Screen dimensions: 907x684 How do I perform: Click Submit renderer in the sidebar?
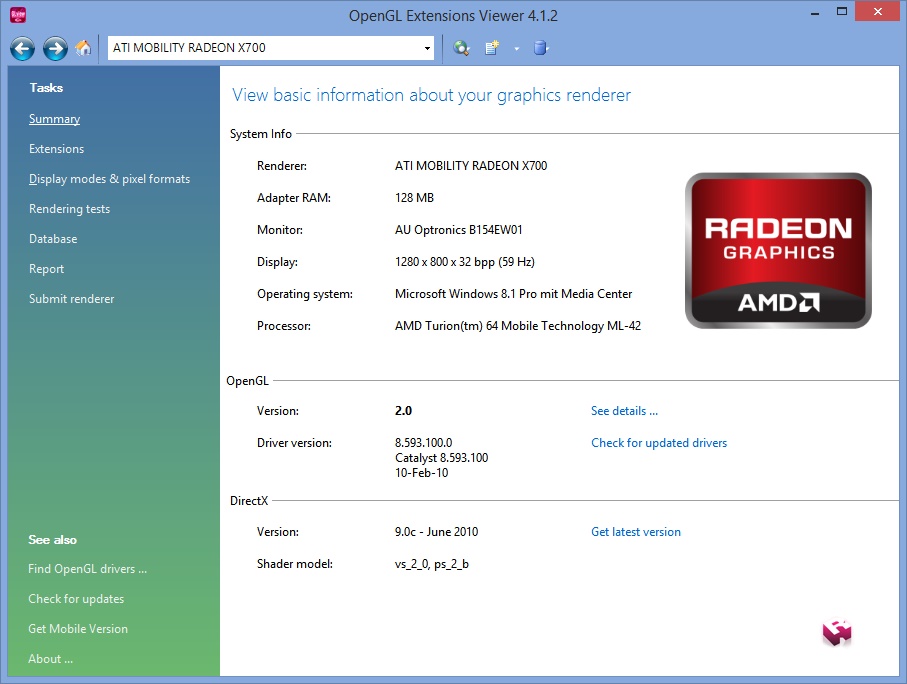tap(72, 299)
